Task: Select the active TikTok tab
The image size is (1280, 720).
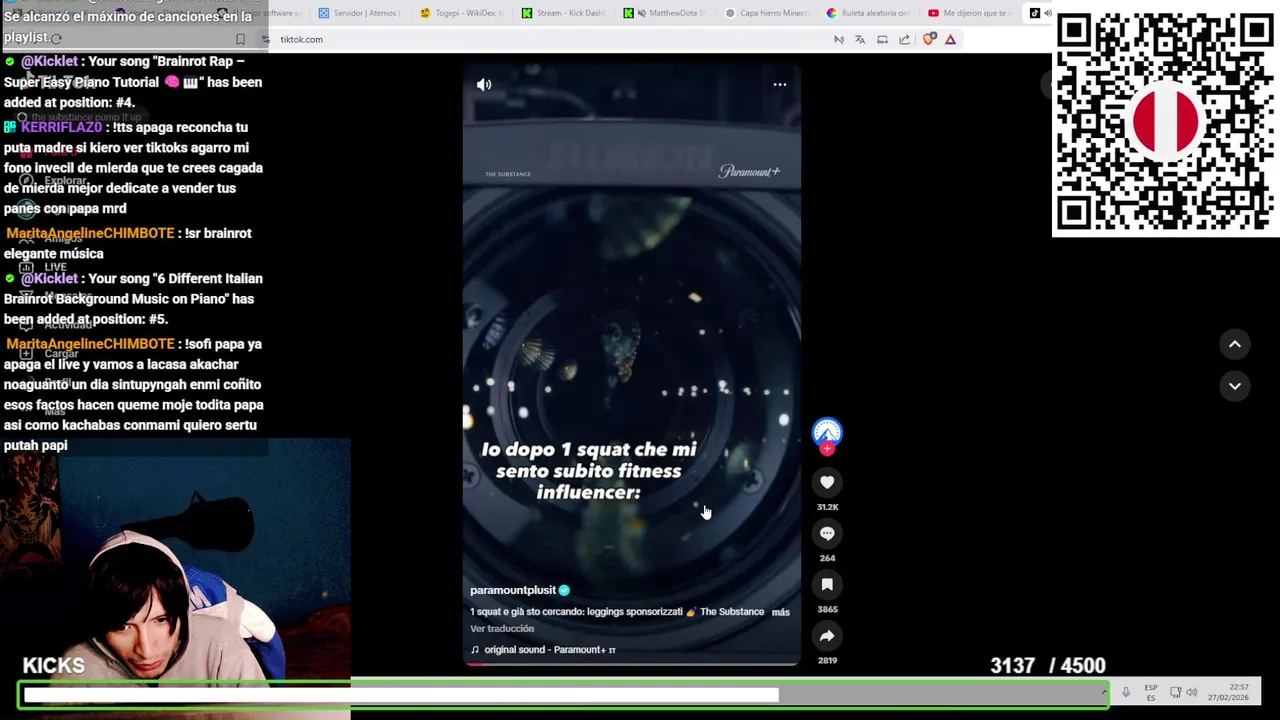Action: pyautogui.click(x=1039, y=13)
